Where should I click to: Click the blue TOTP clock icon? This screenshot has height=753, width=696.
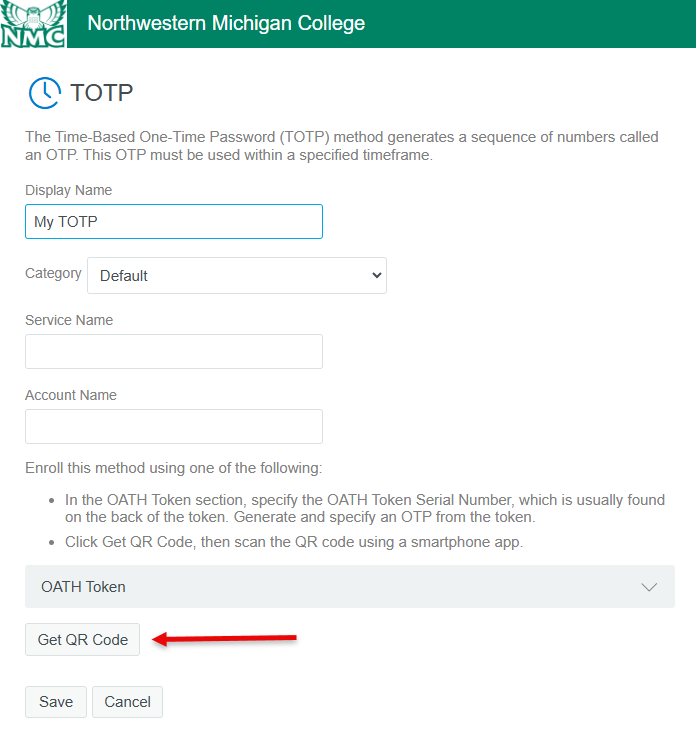click(45, 93)
